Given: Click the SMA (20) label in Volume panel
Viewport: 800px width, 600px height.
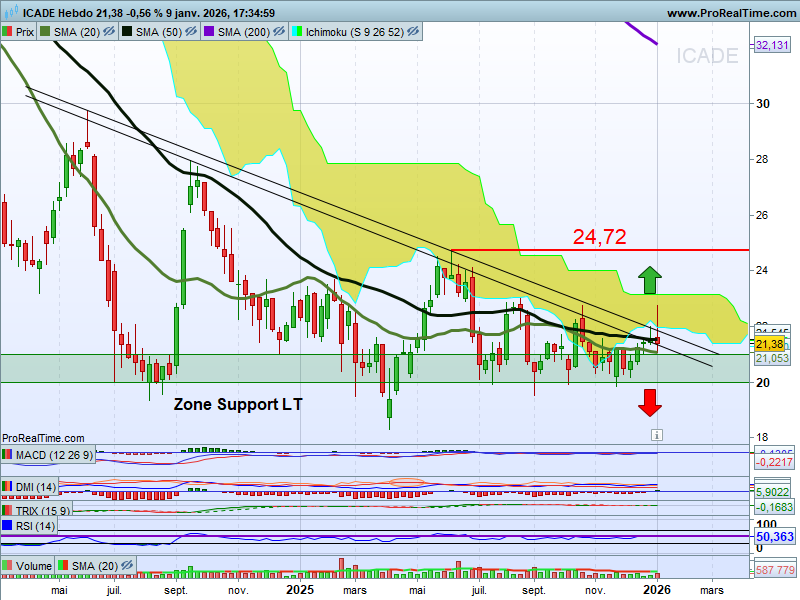Looking at the screenshot, I should [x=95, y=566].
